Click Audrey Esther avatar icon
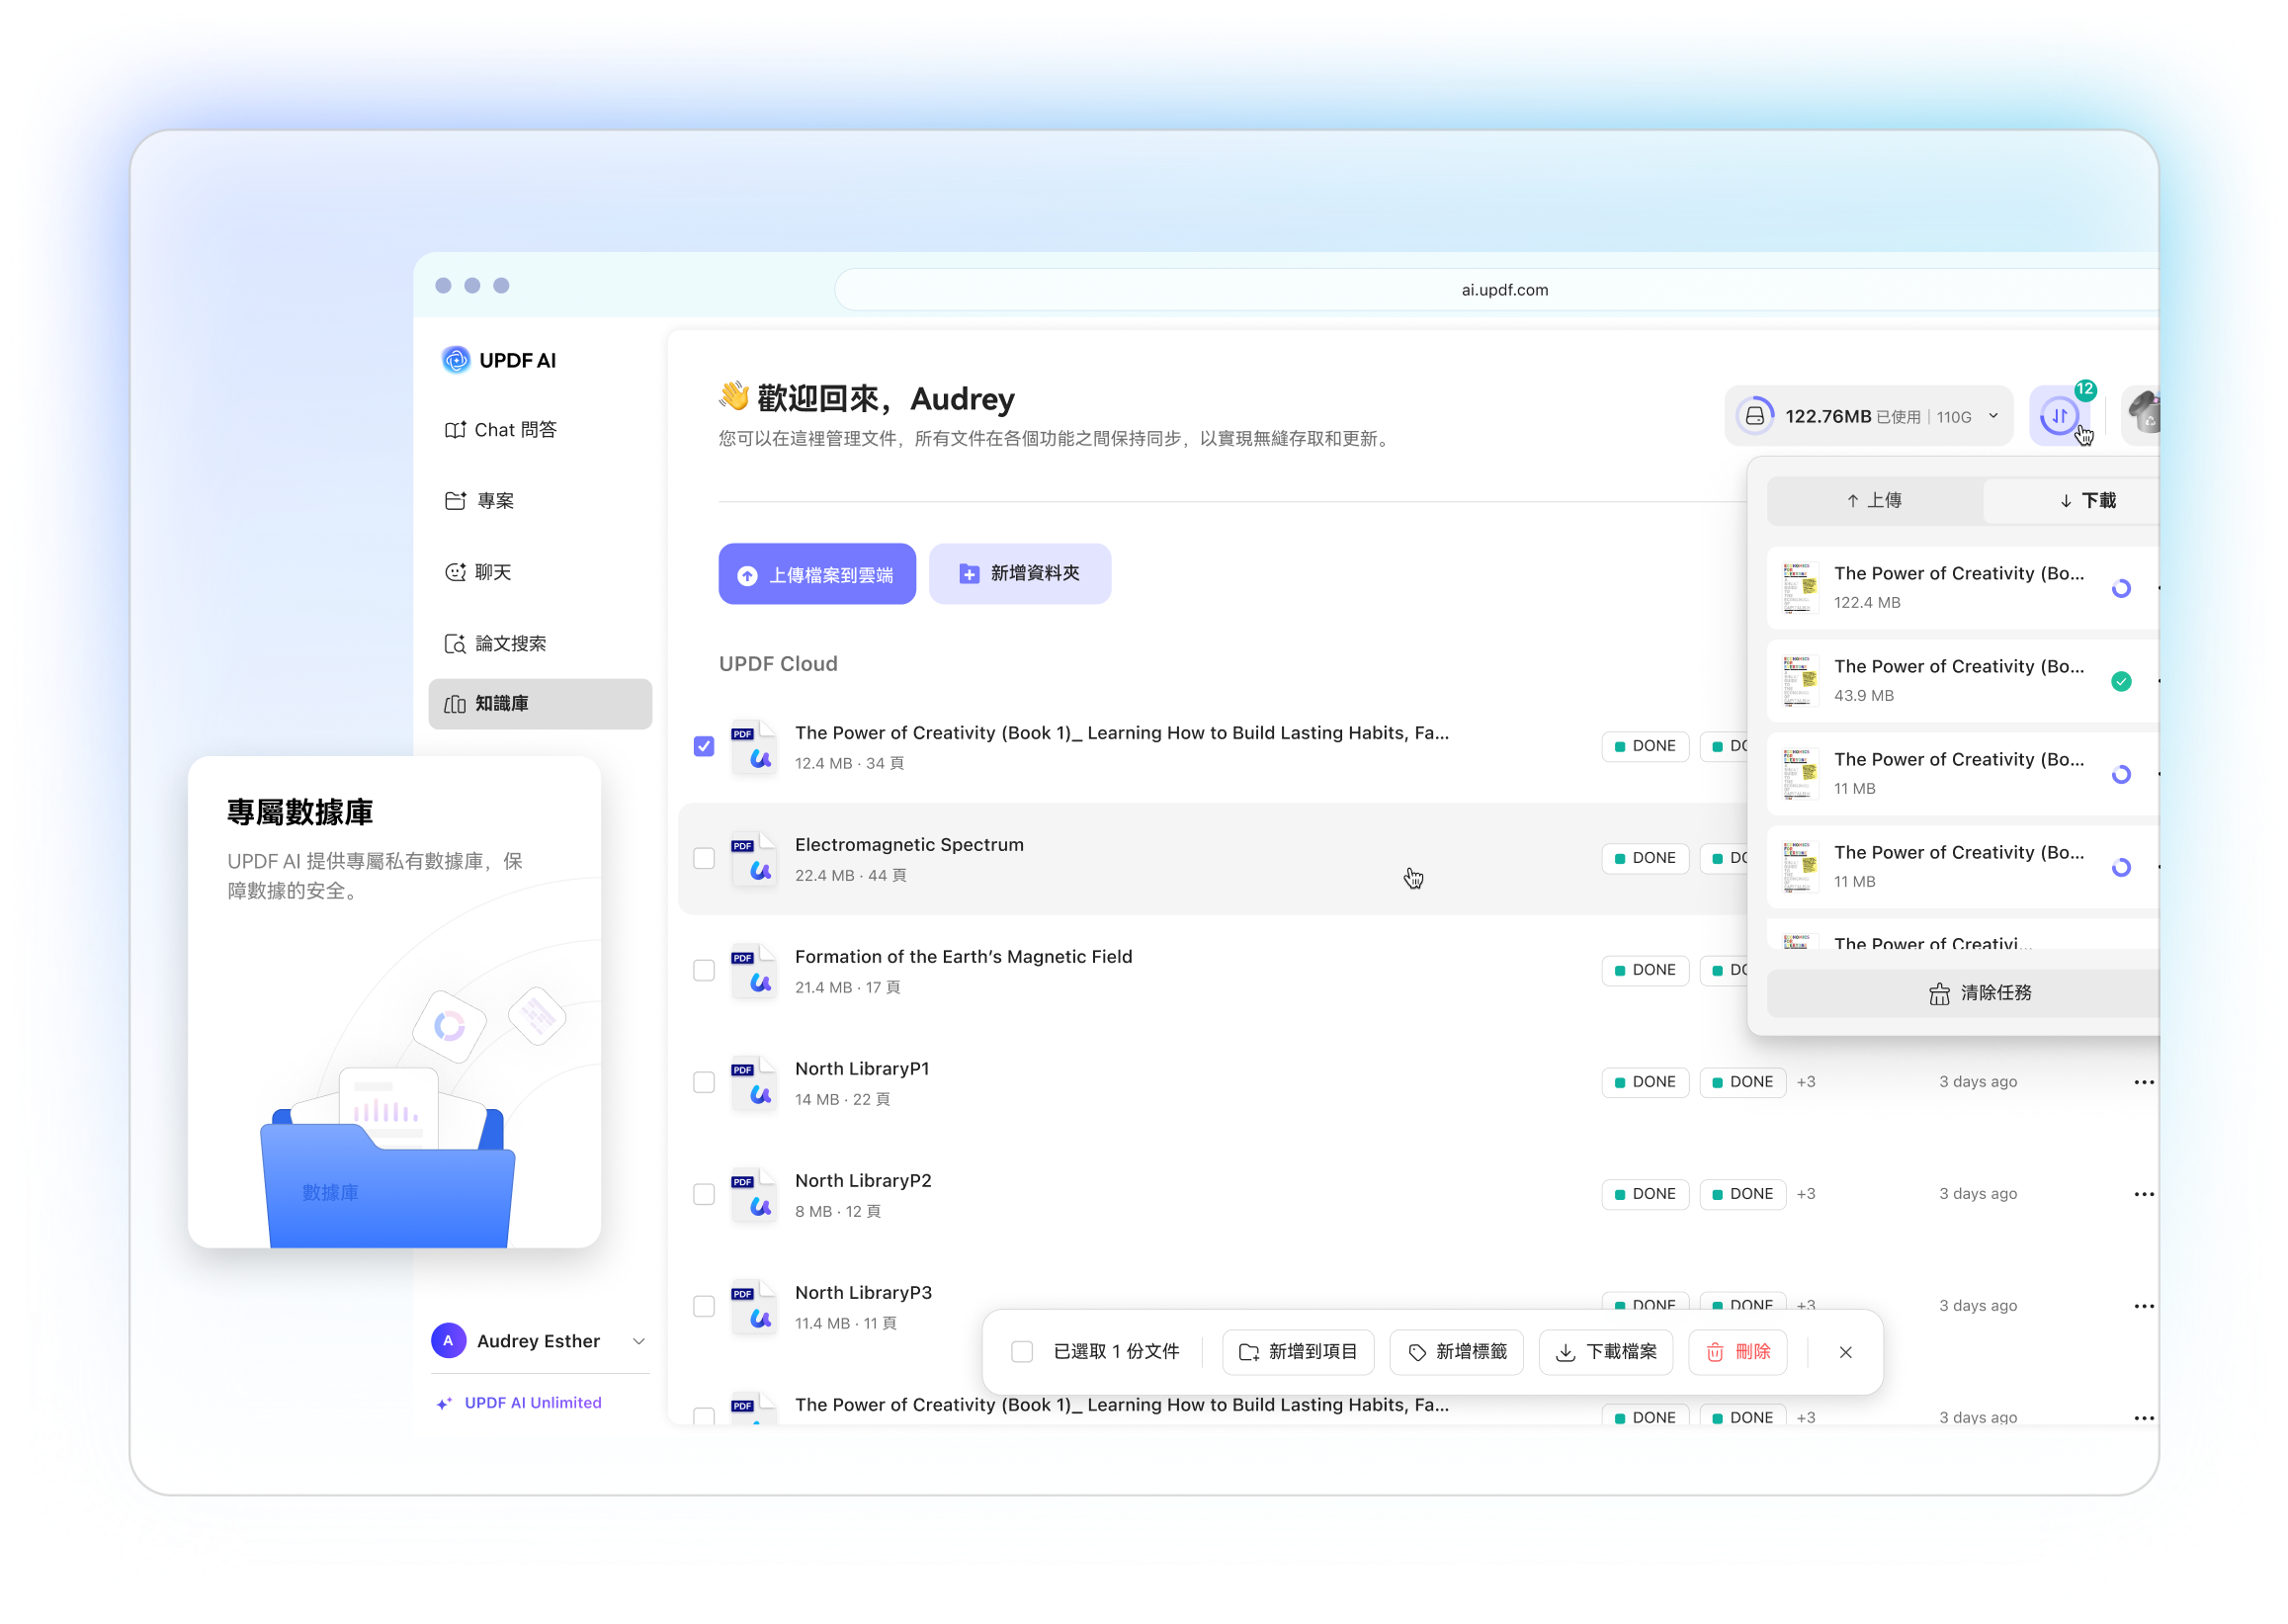This screenshot has width=2288, height=1624. point(449,1341)
